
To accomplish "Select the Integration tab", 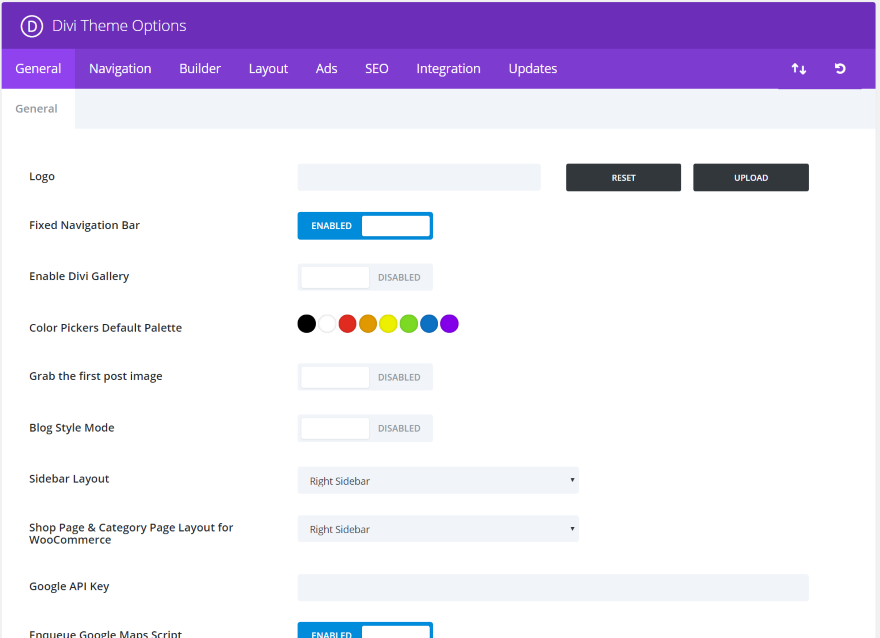I will pyautogui.click(x=448, y=69).
